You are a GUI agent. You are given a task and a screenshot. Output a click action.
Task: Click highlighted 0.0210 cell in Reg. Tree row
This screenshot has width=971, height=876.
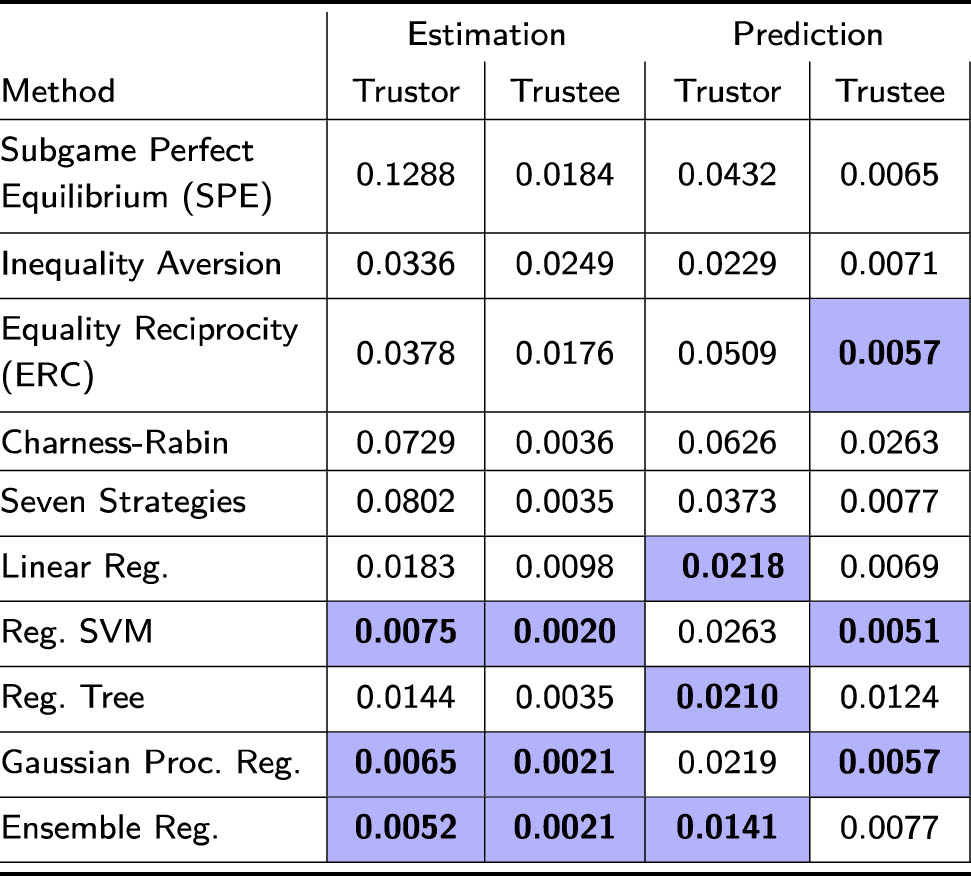[728, 697]
